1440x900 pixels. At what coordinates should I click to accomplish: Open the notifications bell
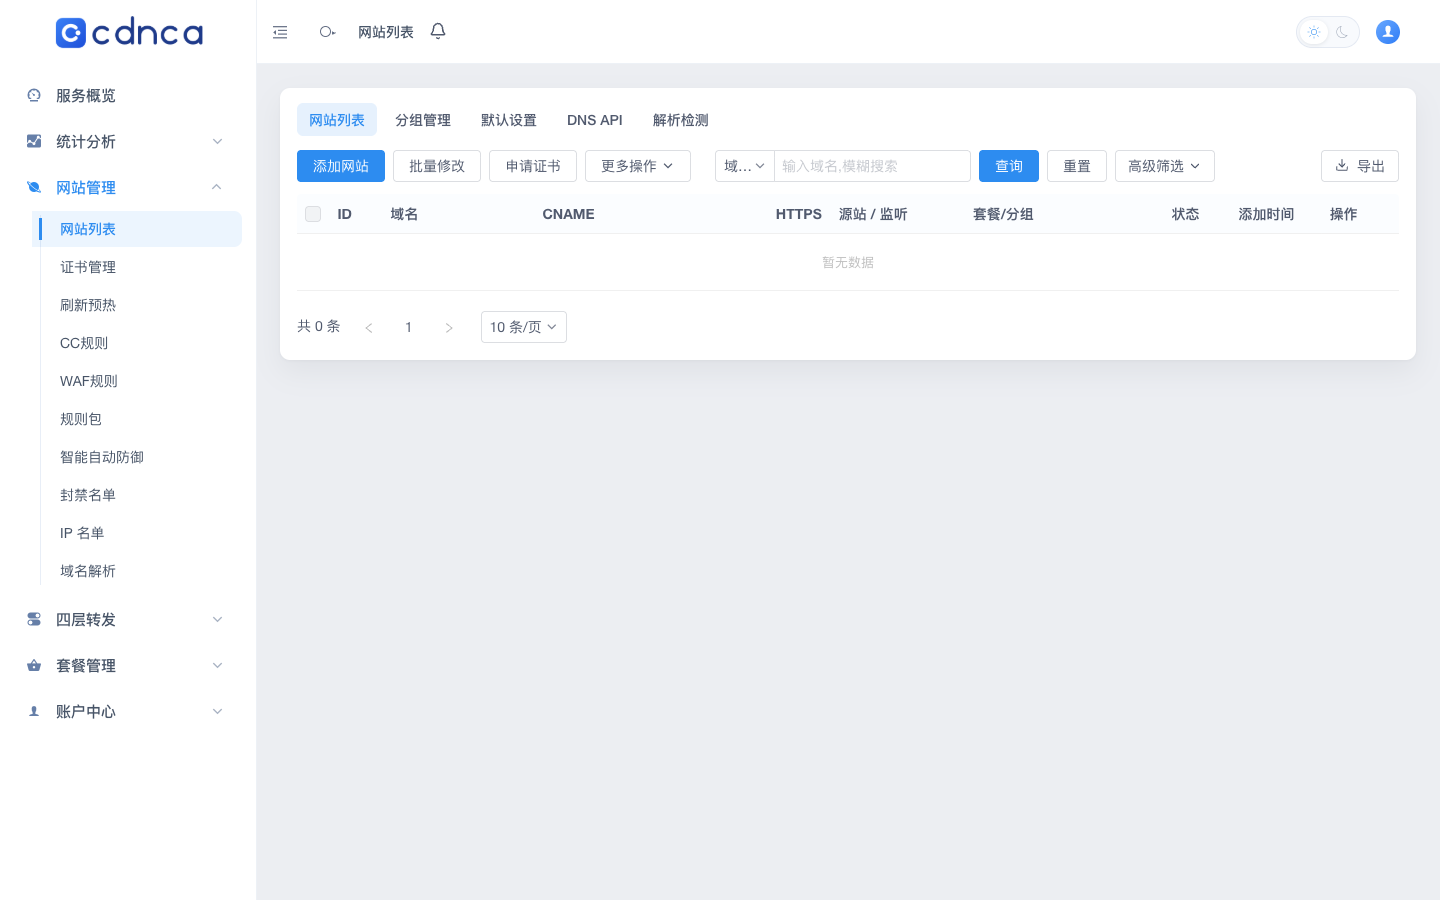[x=438, y=31]
